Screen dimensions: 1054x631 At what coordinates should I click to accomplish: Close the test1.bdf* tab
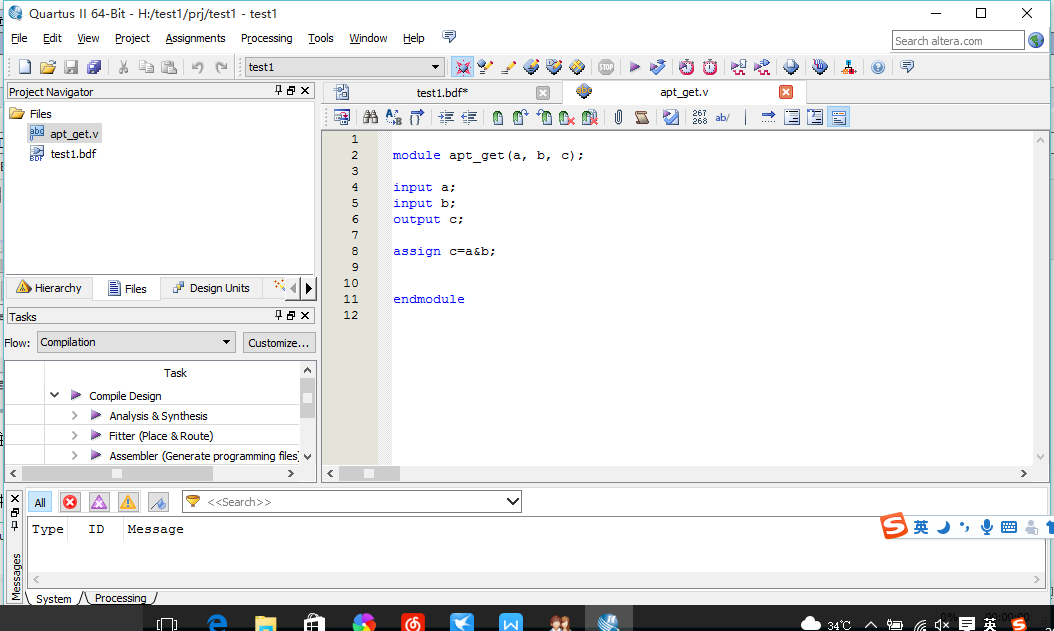[543, 93]
